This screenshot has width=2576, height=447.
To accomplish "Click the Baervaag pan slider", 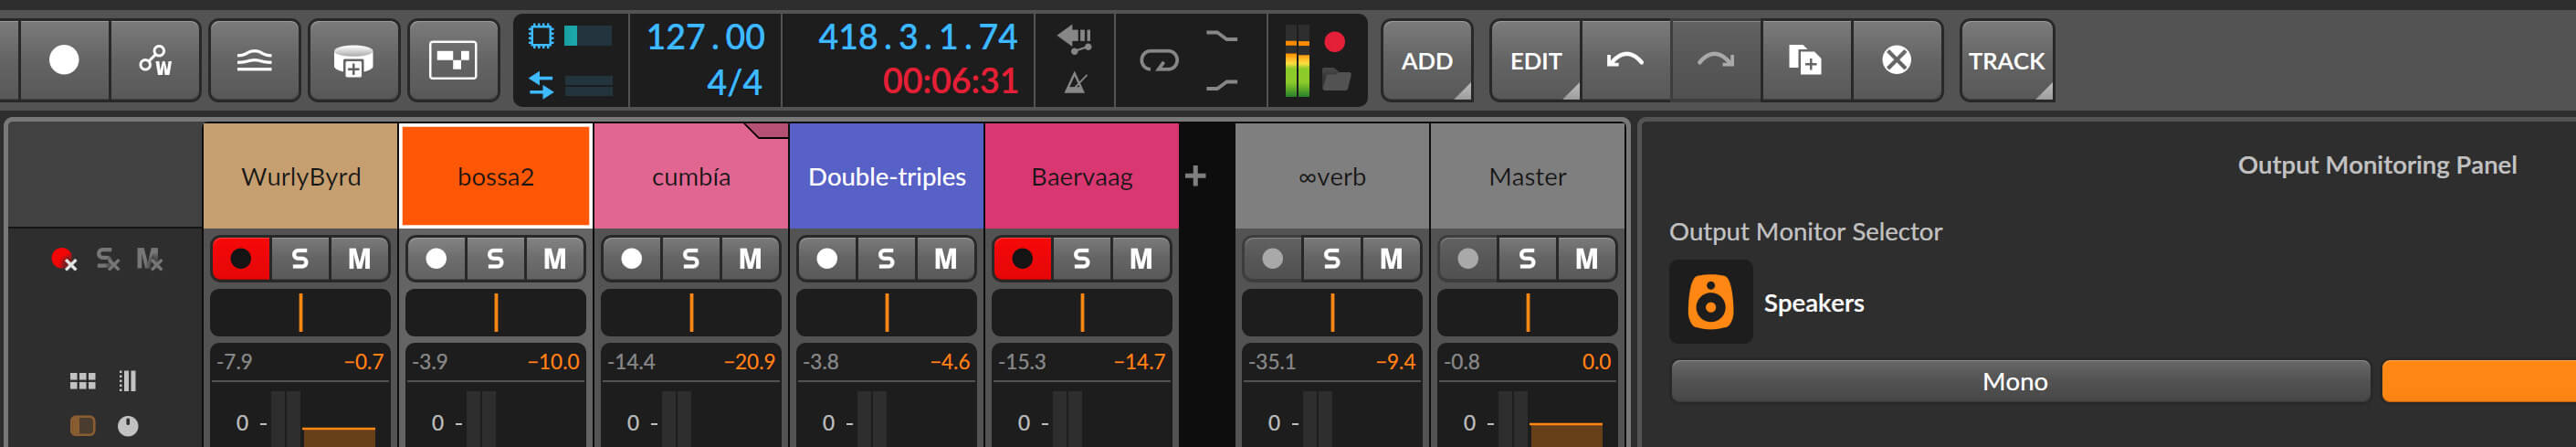I will coord(1082,313).
